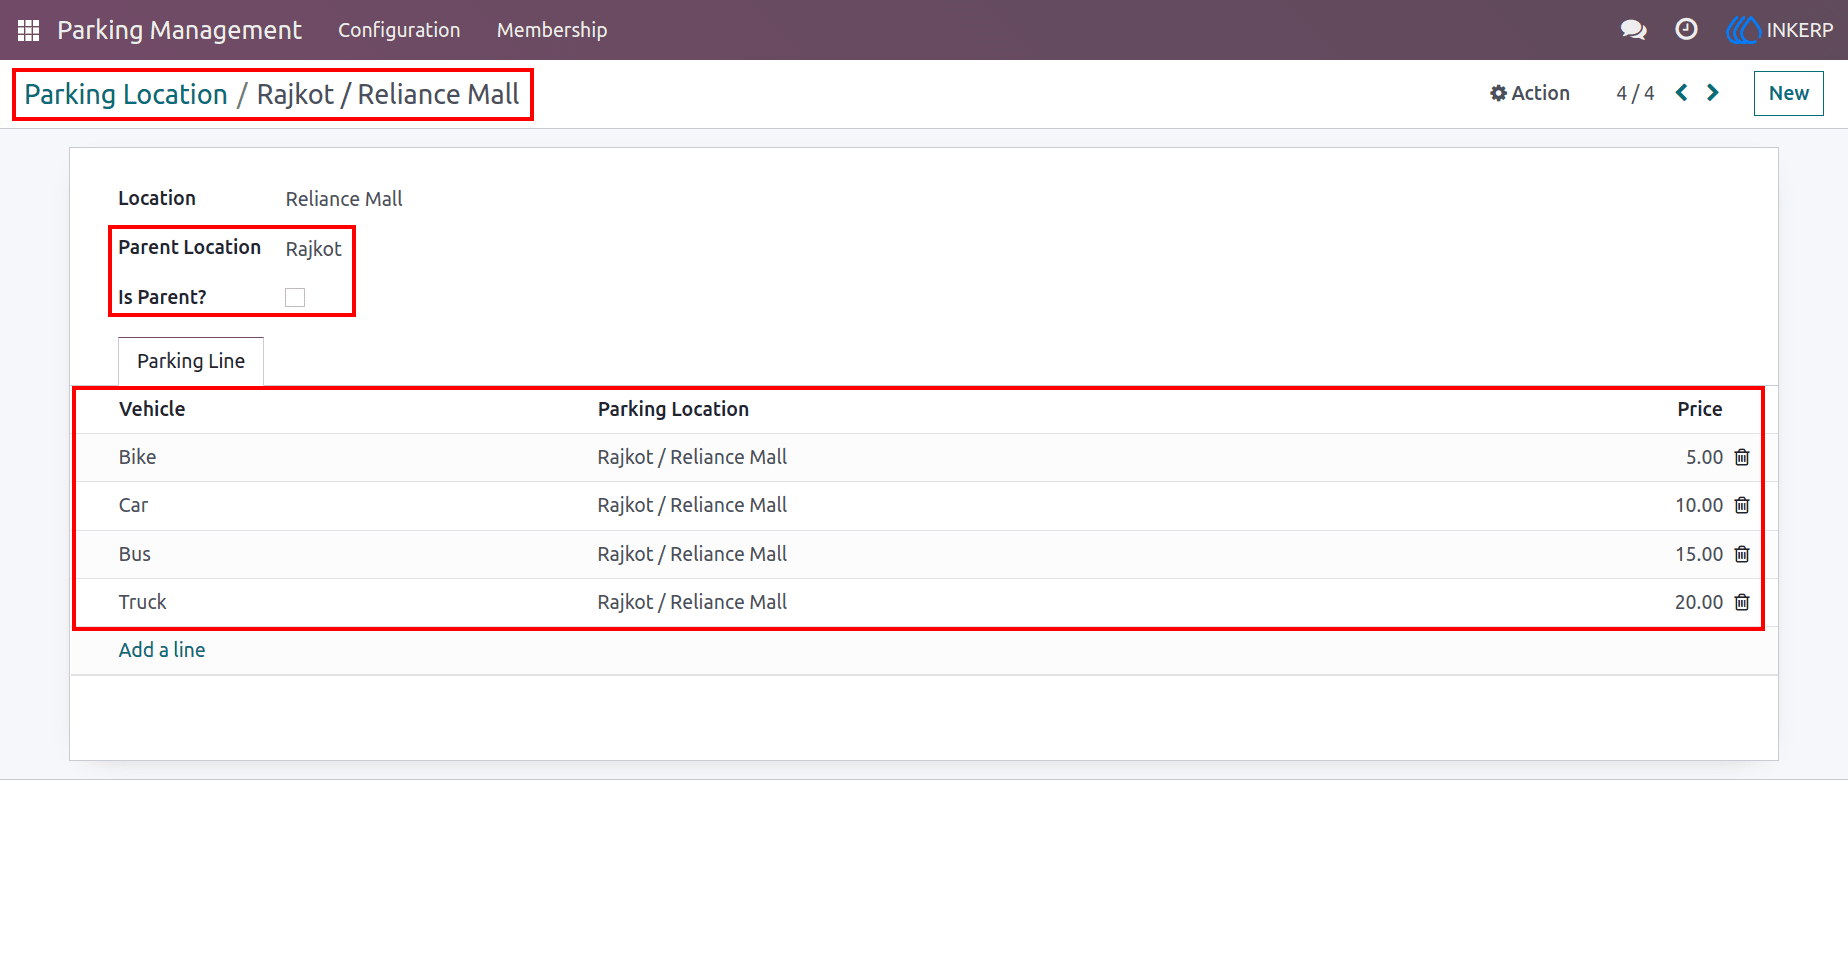Image resolution: width=1848 pixels, height=966 pixels.
Task: Select the Car vehicle cell
Action: click(x=133, y=505)
